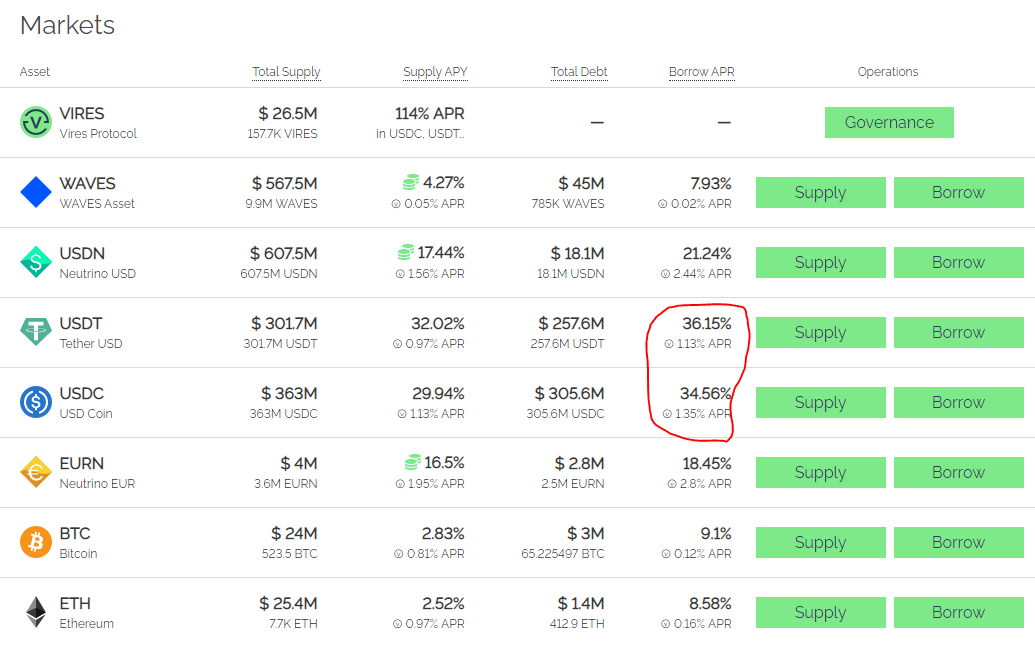Click the $ 567.5M WAVES total supply
This screenshot has height=651, width=1035.
coord(284,184)
